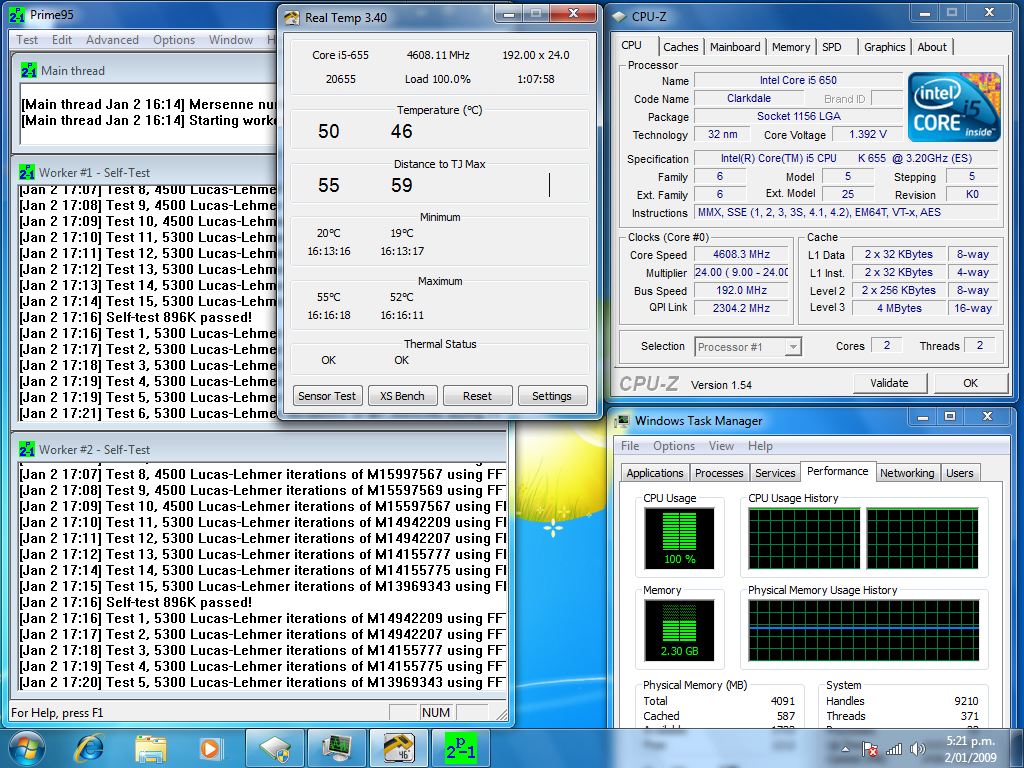Open the File menu in Task Manager
The height and width of the screenshot is (768, 1024).
[630, 445]
